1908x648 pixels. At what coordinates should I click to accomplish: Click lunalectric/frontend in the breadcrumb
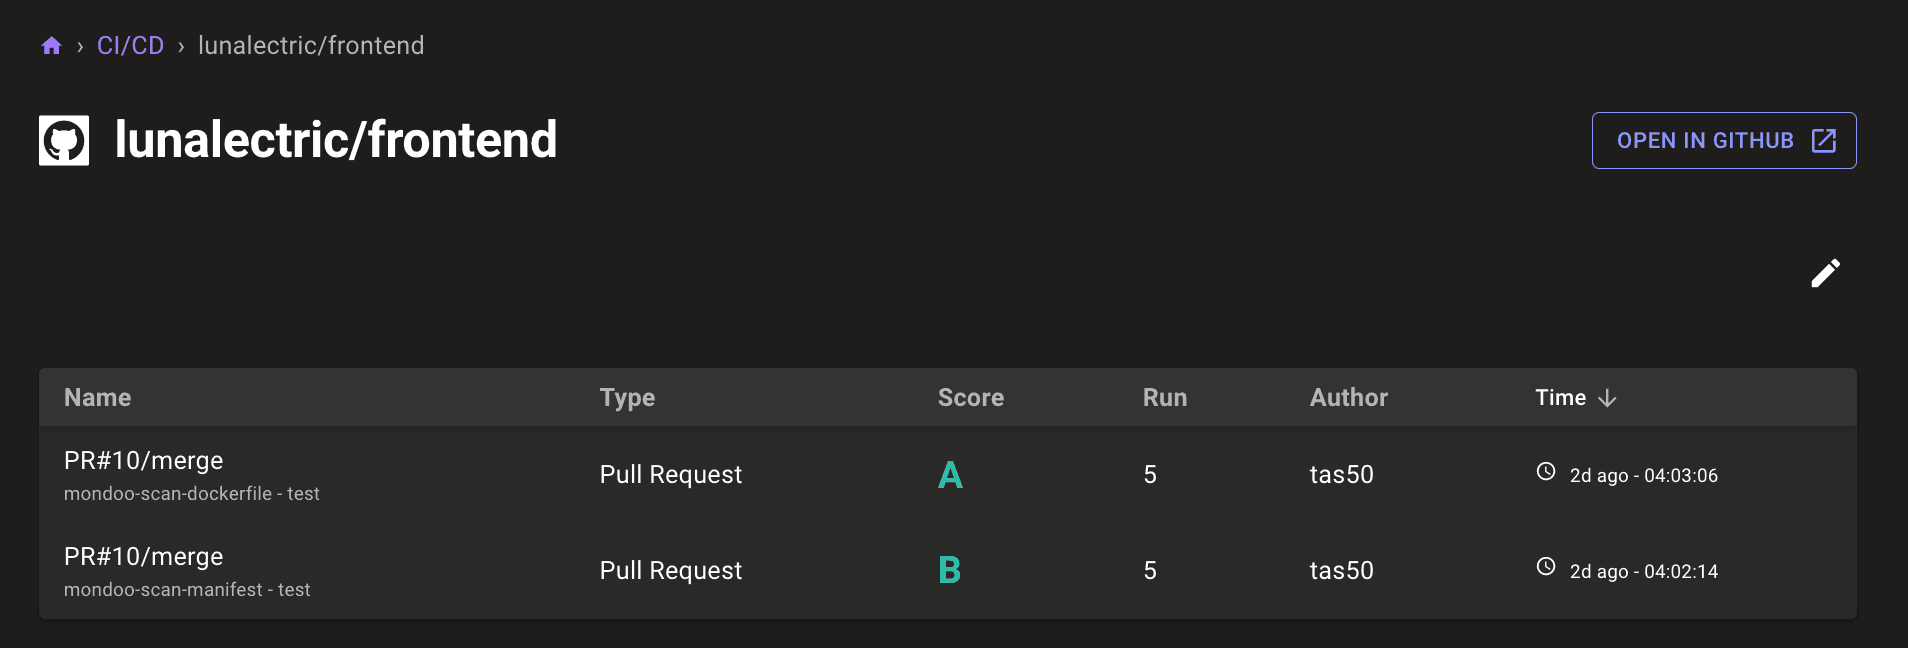coord(311,44)
